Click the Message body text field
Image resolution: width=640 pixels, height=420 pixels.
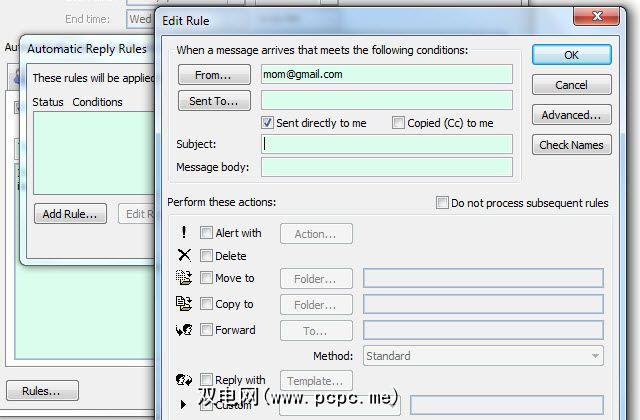387,167
